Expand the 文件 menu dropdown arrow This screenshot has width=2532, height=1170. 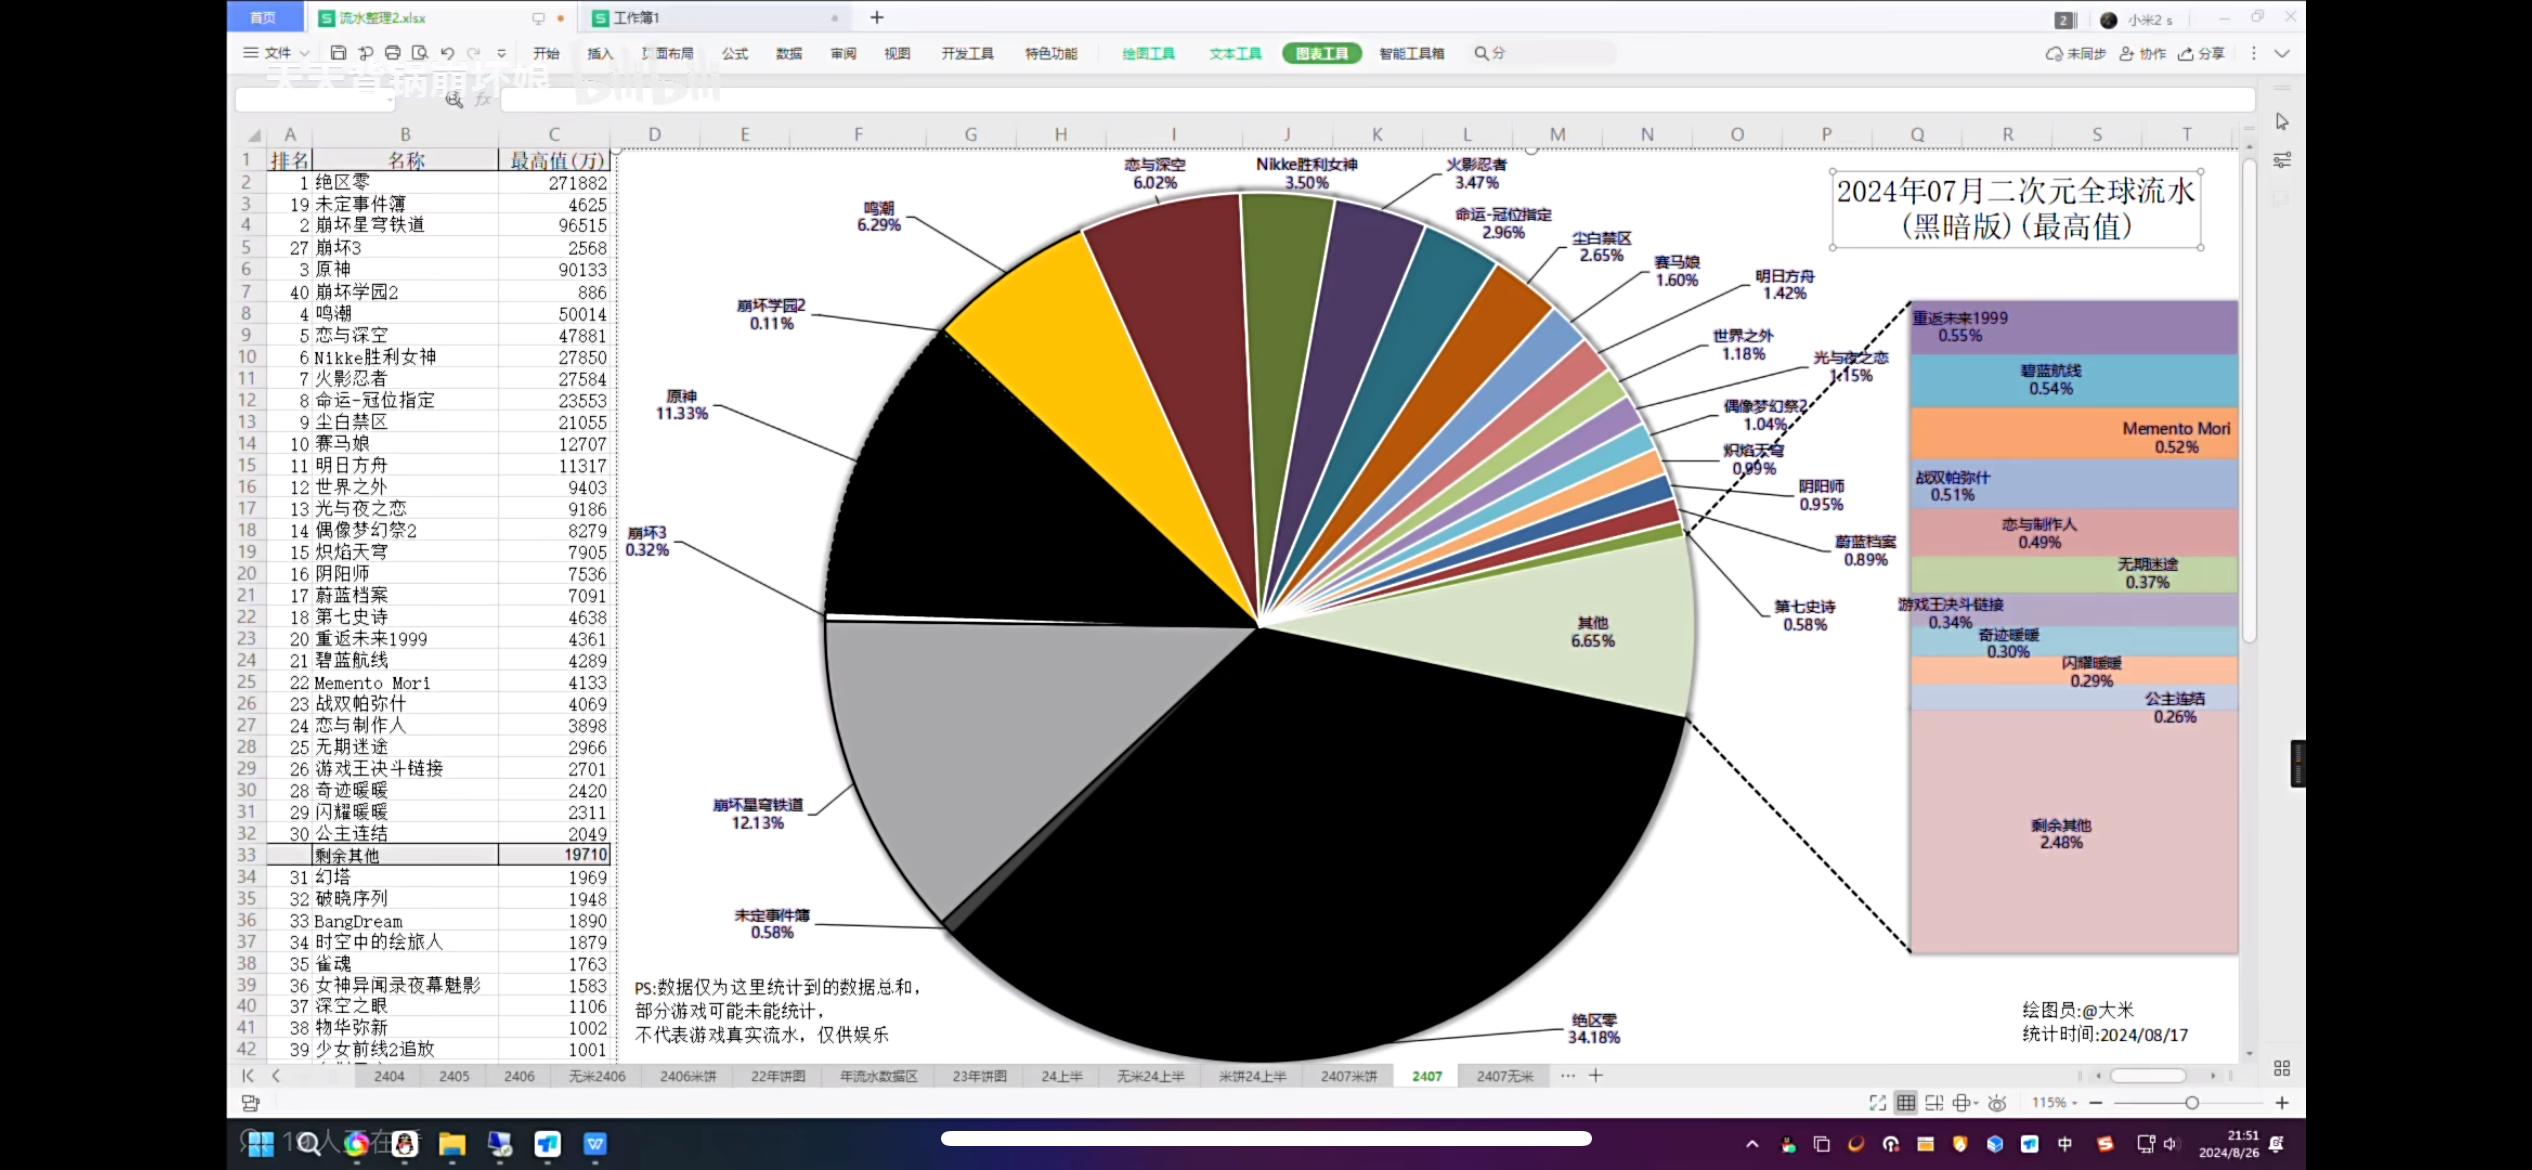click(304, 53)
